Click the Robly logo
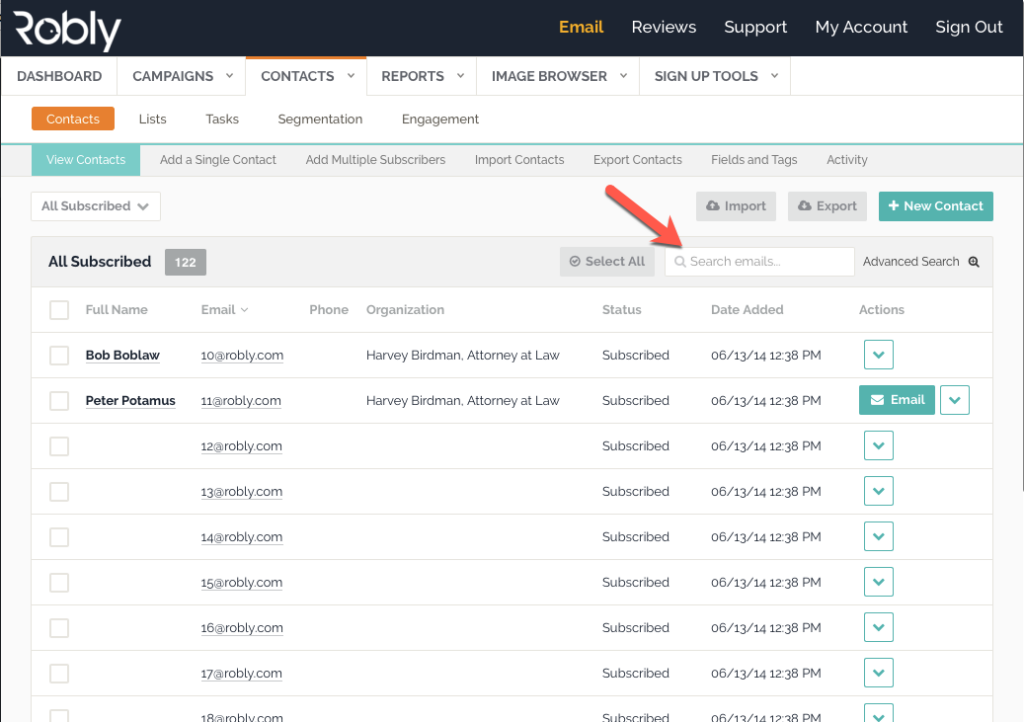The width and height of the screenshot is (1024, 722). tap(66, 28)
